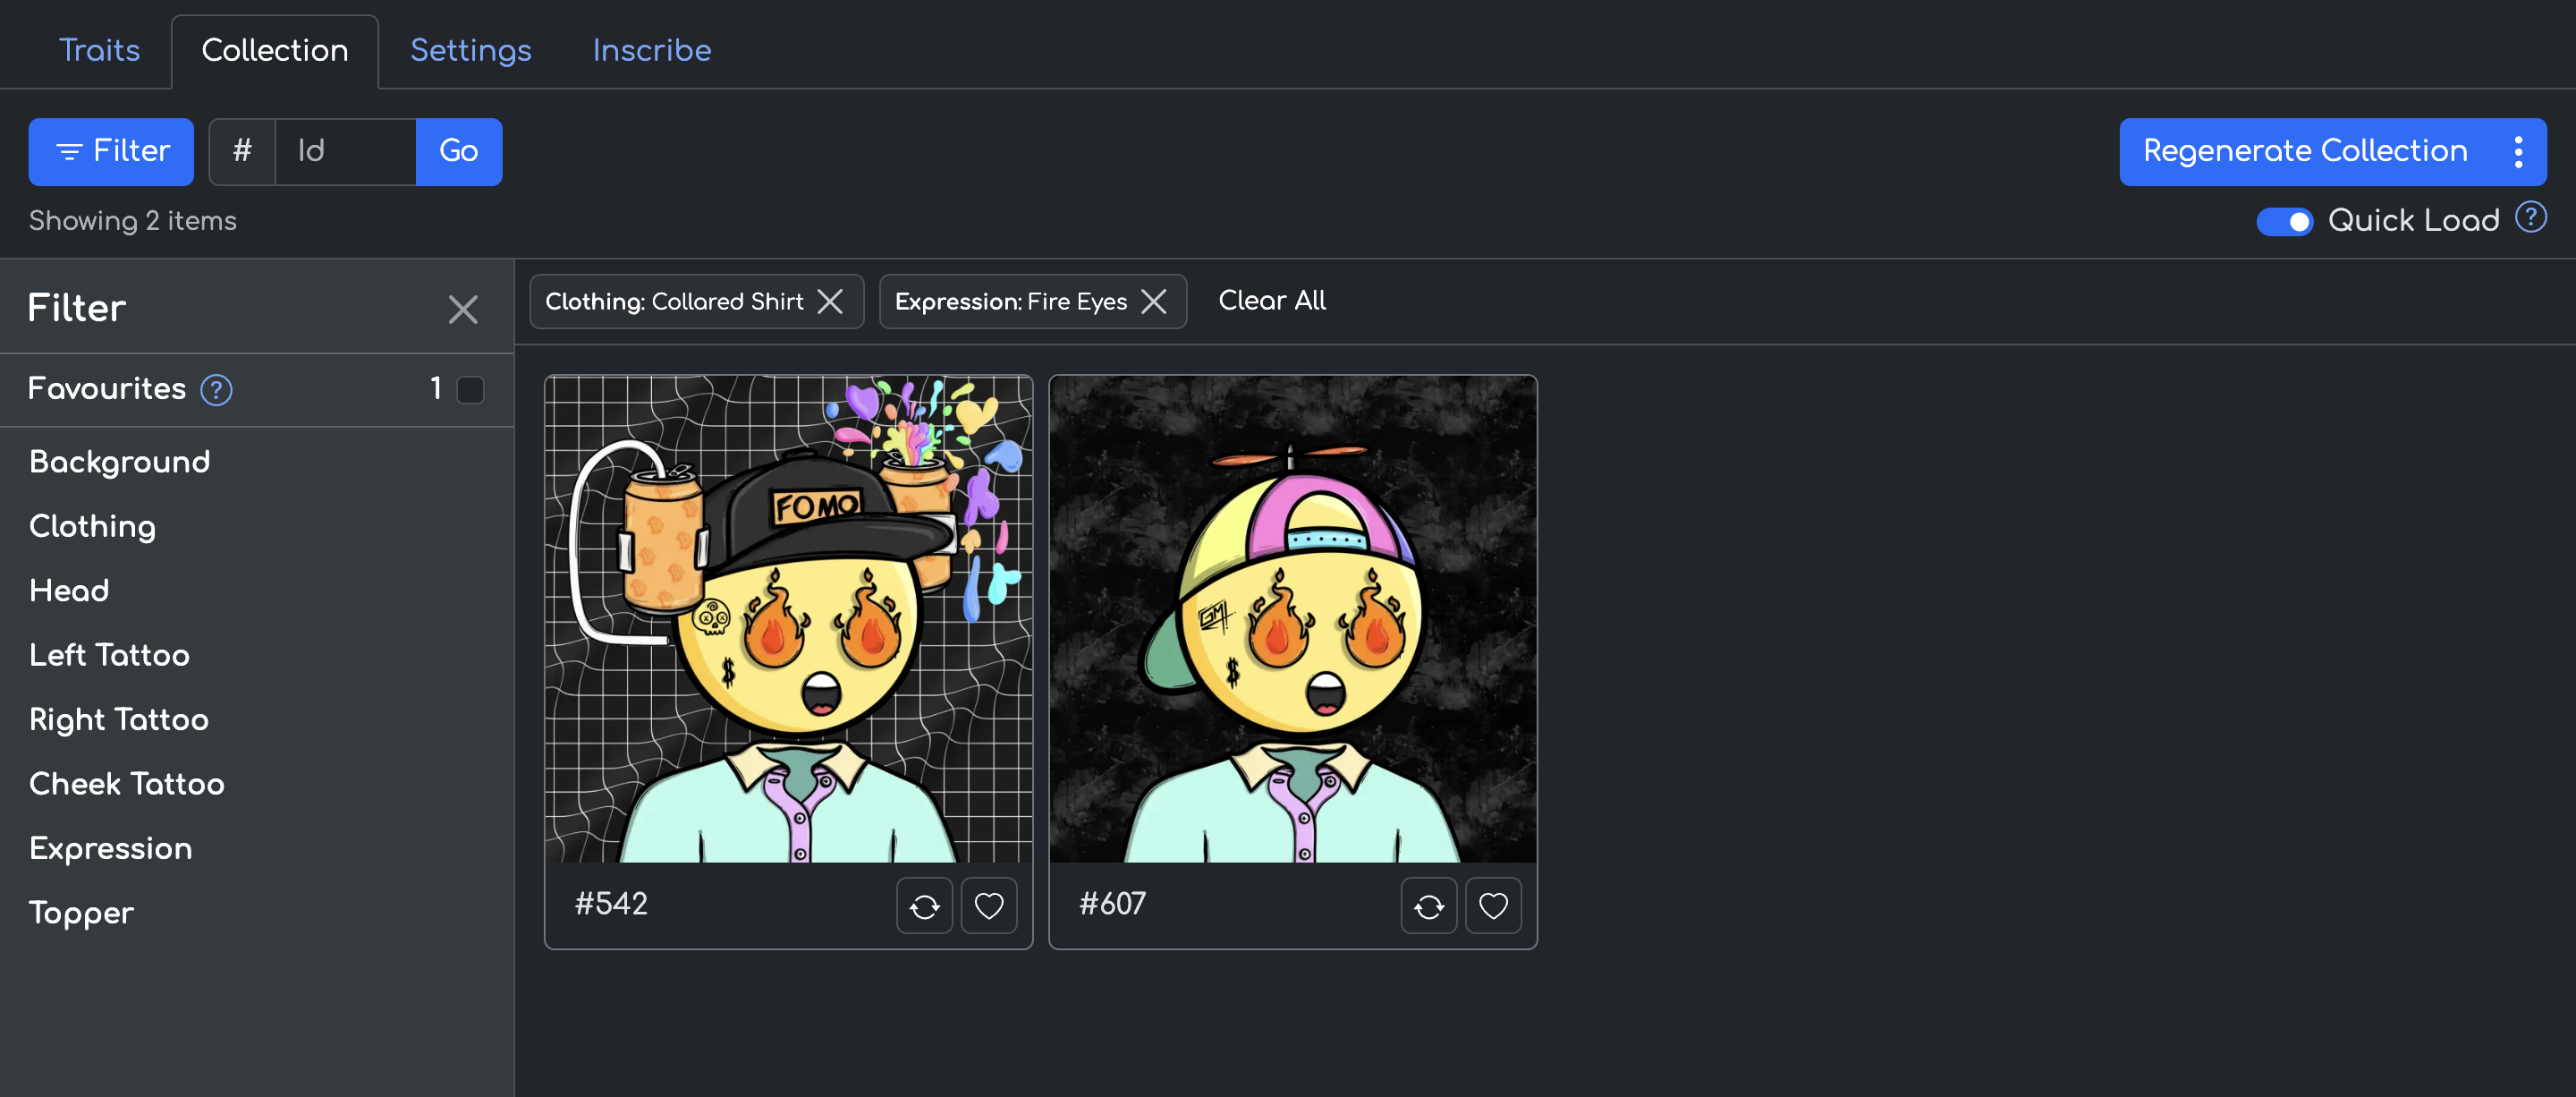Expand the Topper filter category
Image resolution: width=2576 pixels, height=1097 pixels.
[82, 913]
